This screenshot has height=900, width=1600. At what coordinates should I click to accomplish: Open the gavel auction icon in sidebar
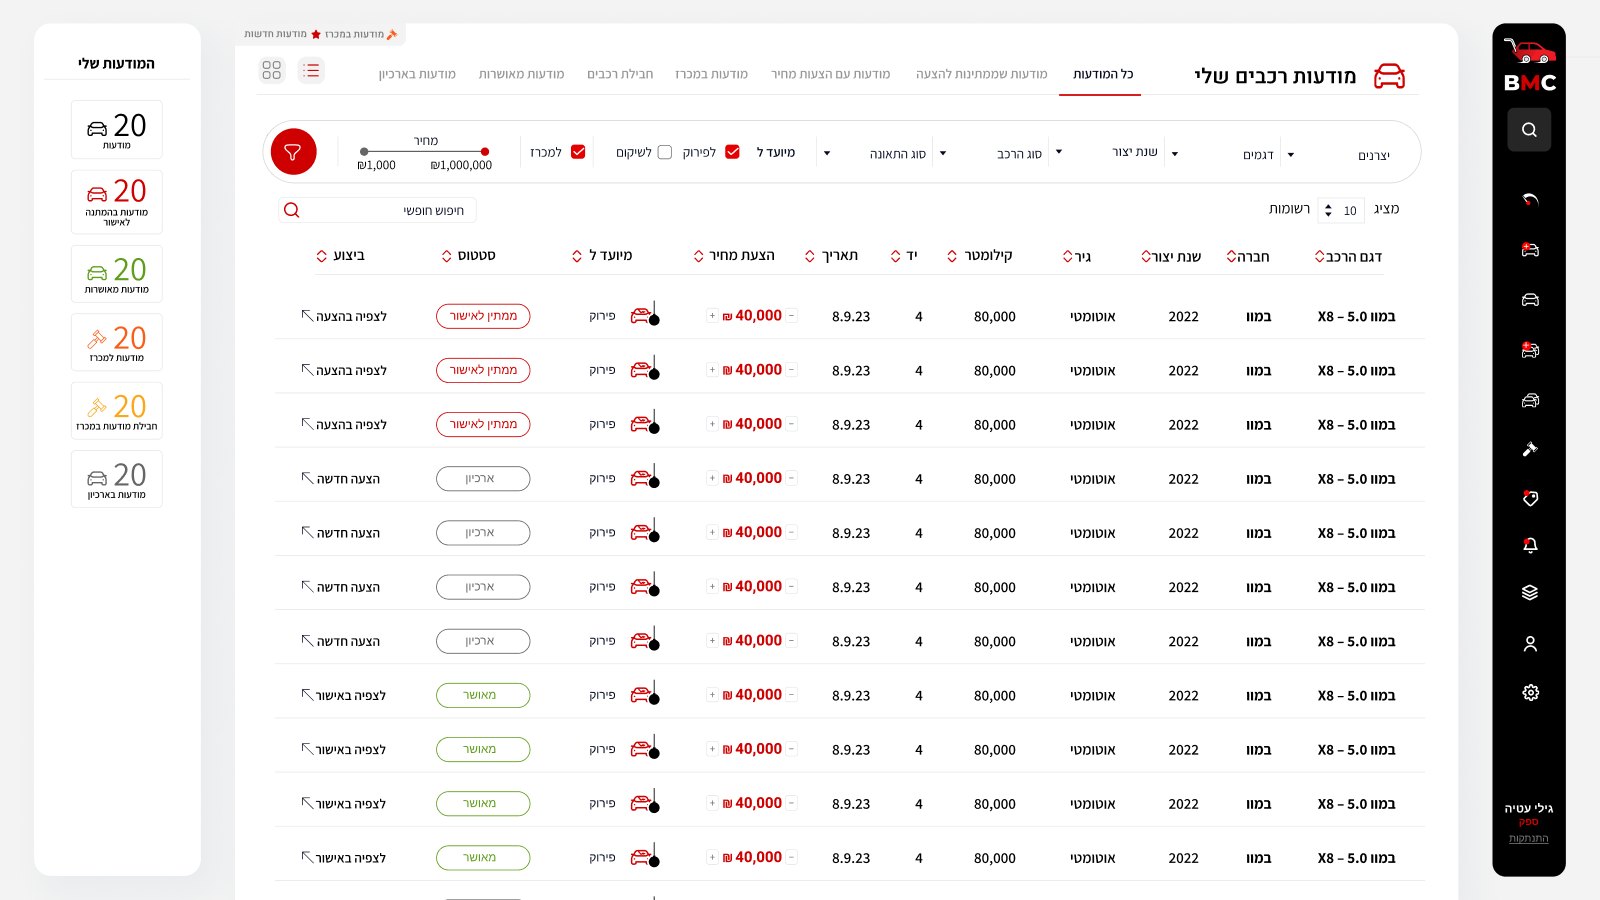1530,449
